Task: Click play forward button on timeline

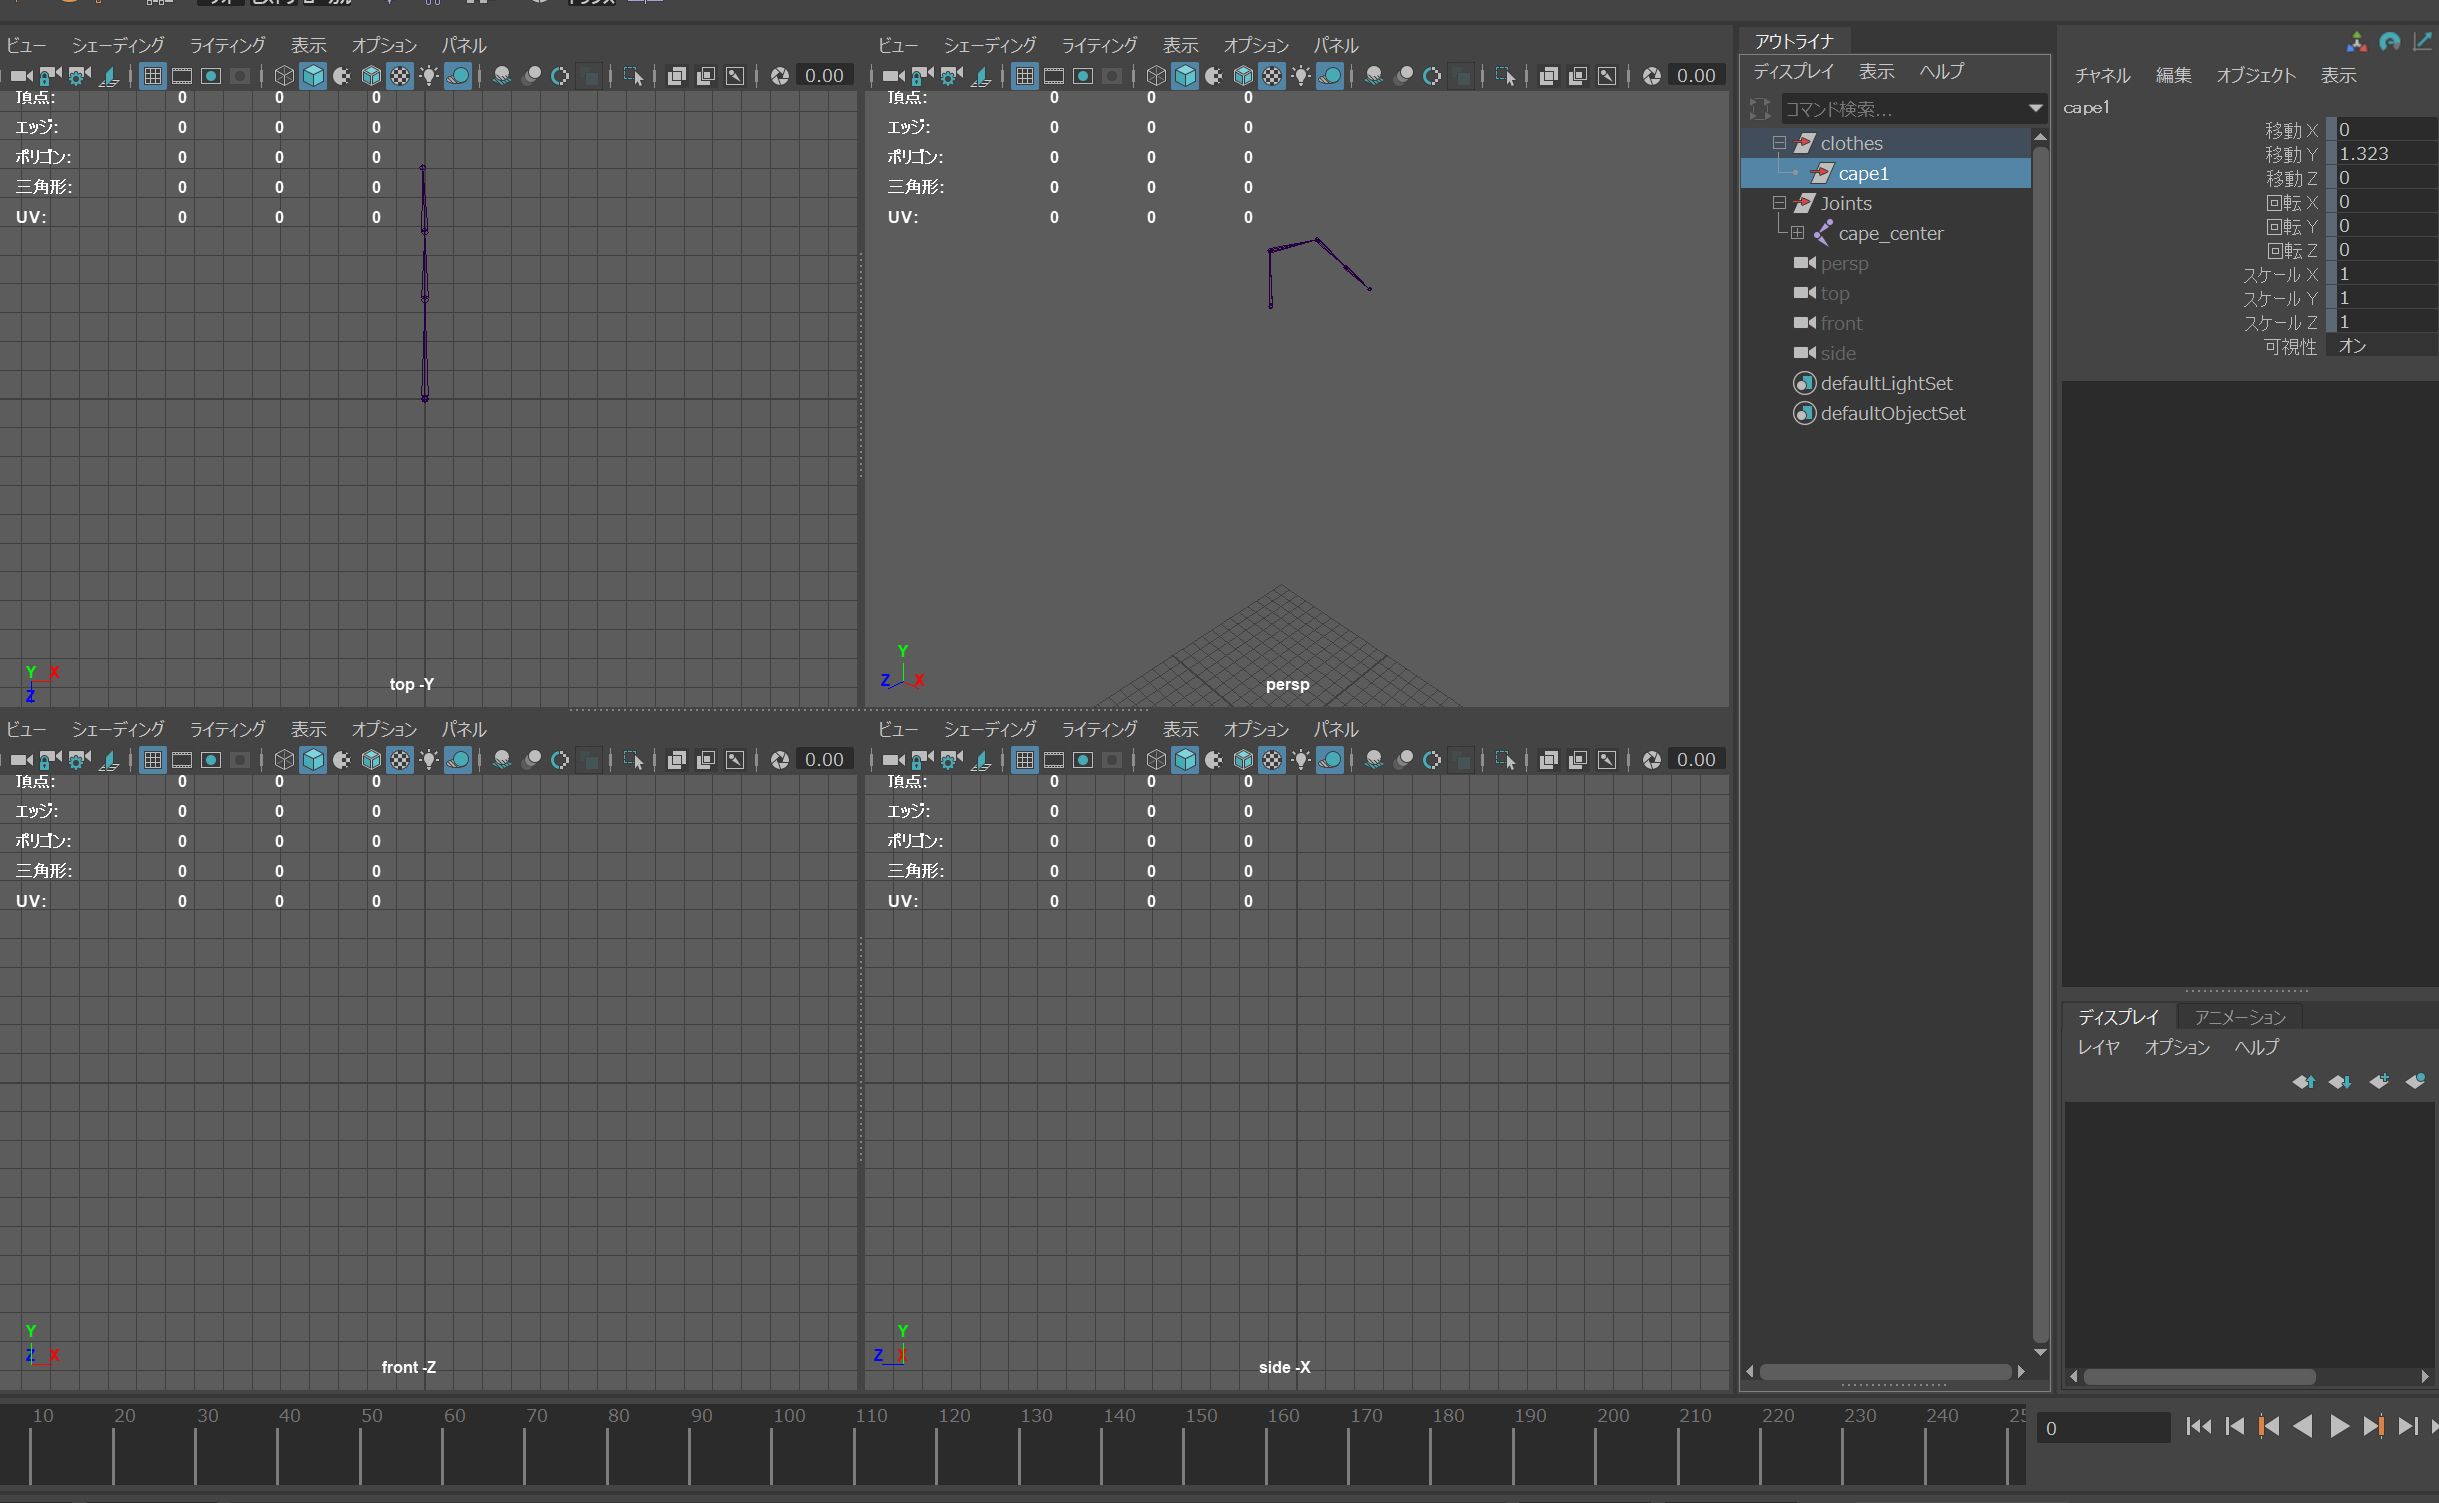Action: pyautogui.click(x=2338, y=1426)
